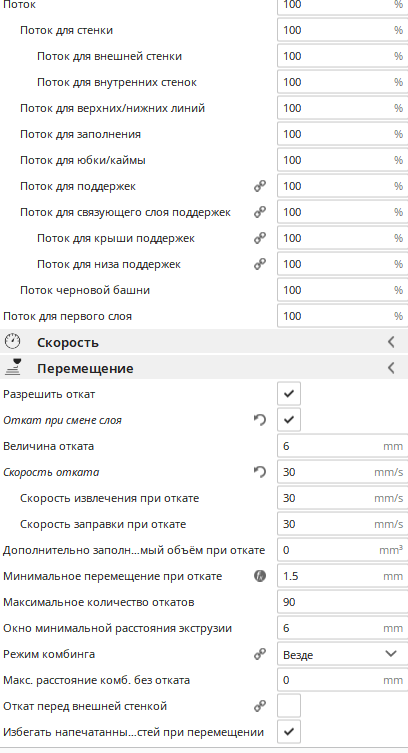
Task: Click link icon for Поток для связующего слоя поддержек
Action: pos(260,212)
